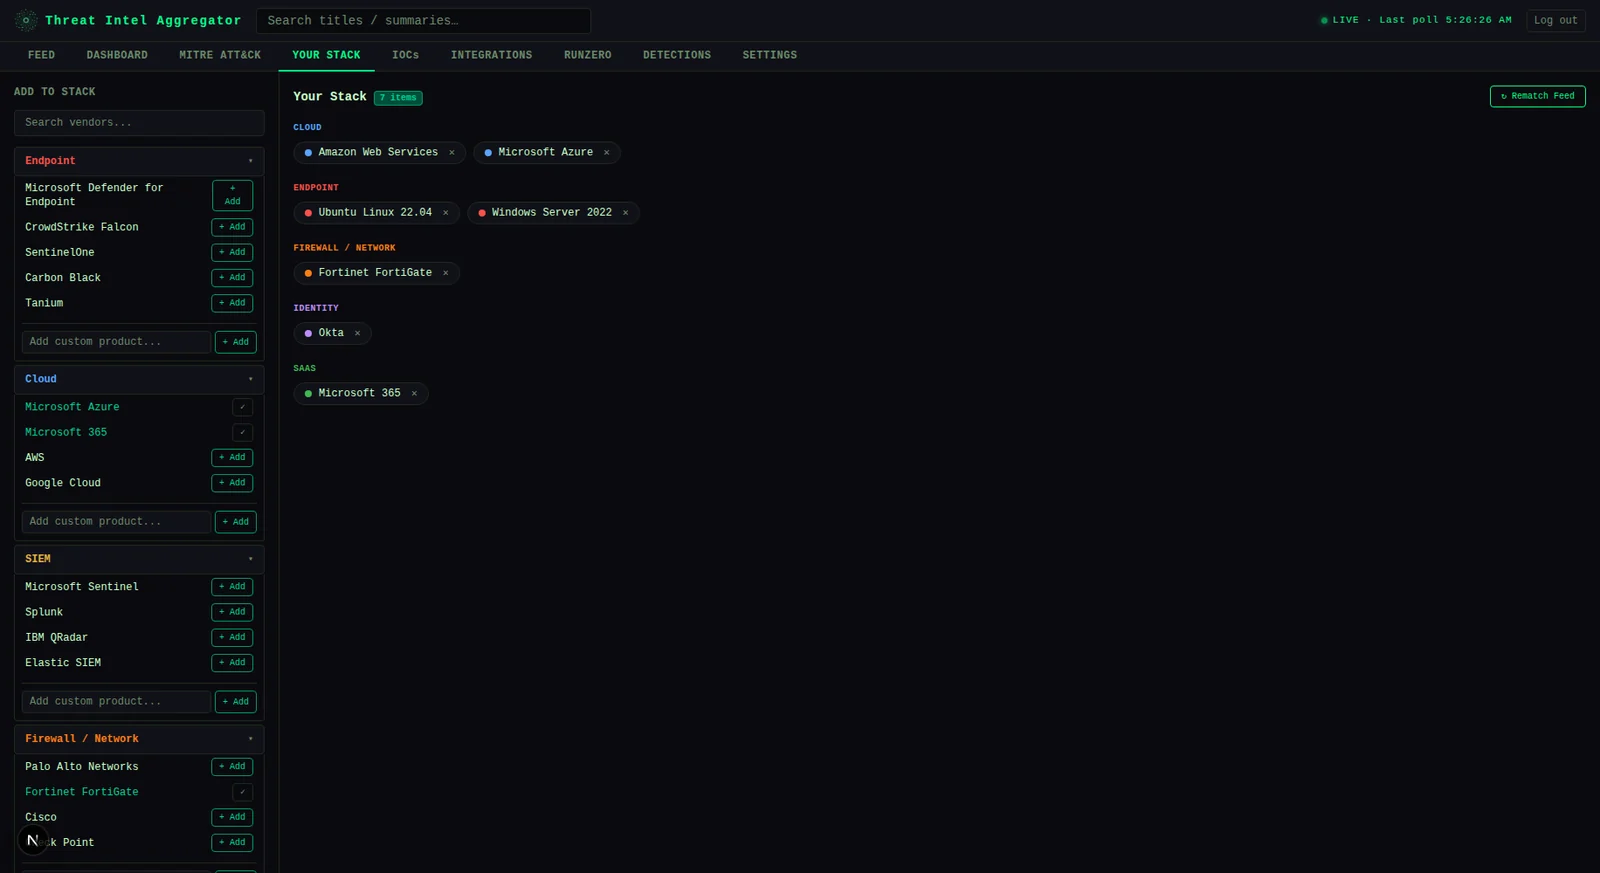Open the Integrations tab
This screenshot has height=873, width=1600.
(x=491, y=56)
